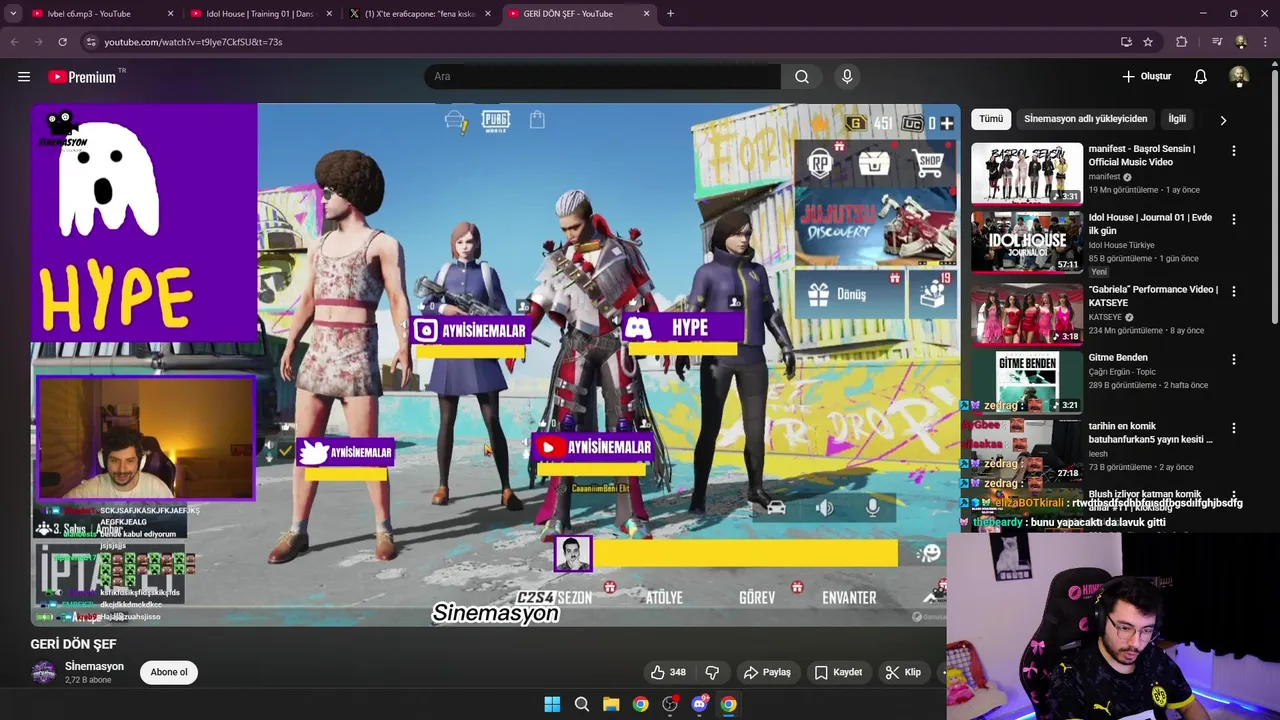Open Sinemasyon channel name link
The image size is (1280, 720).
(94, 666)
